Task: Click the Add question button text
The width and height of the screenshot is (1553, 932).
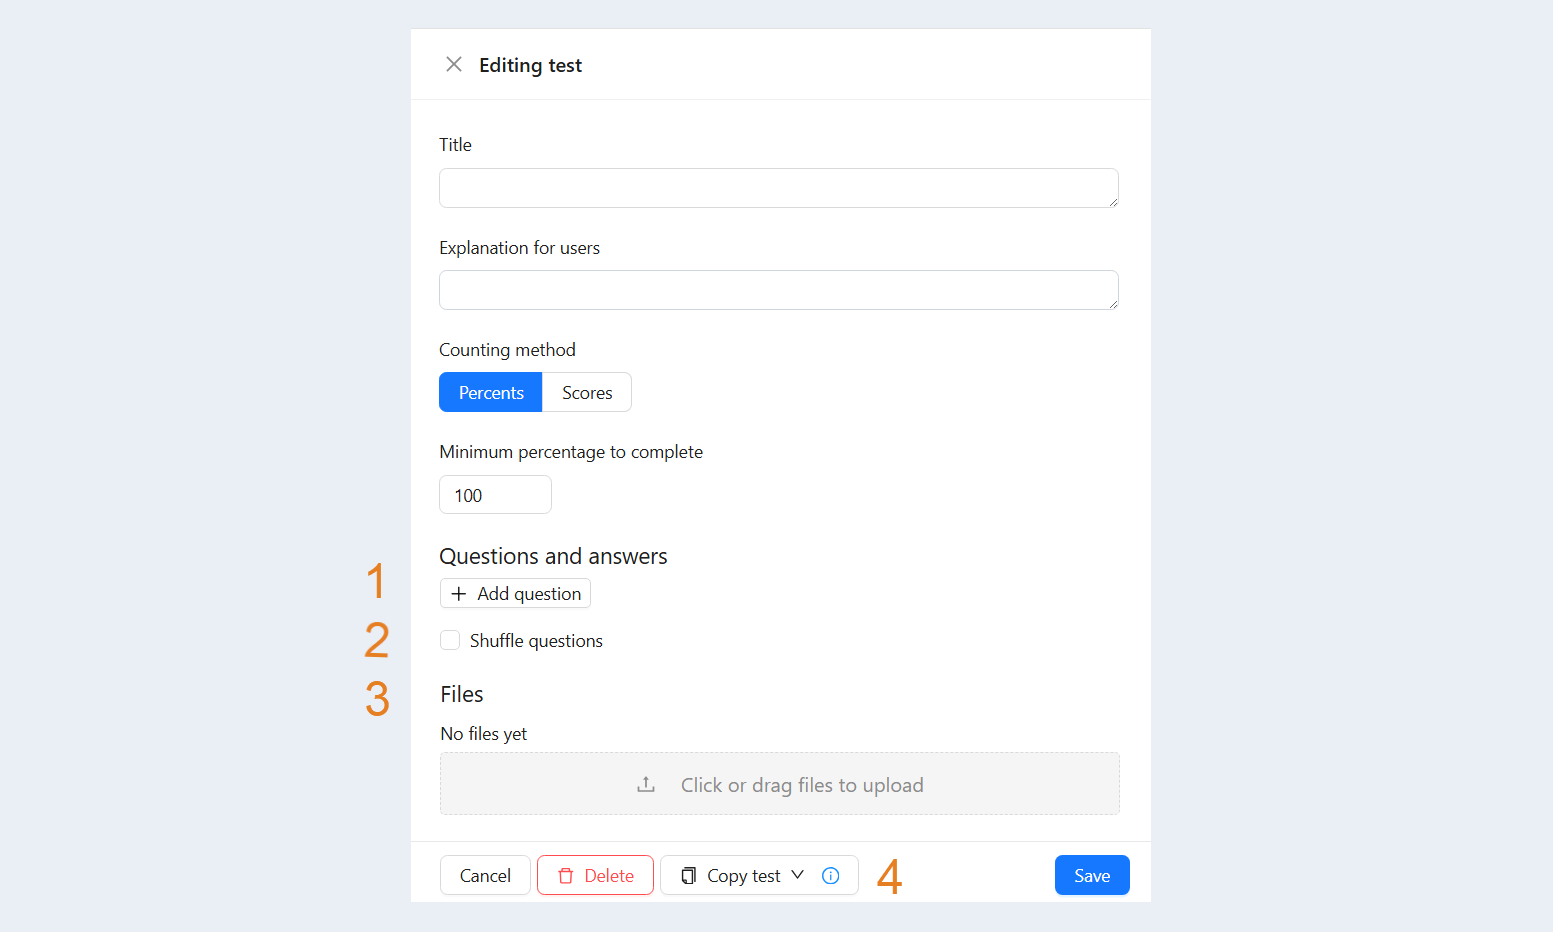Action: (529, 594)
